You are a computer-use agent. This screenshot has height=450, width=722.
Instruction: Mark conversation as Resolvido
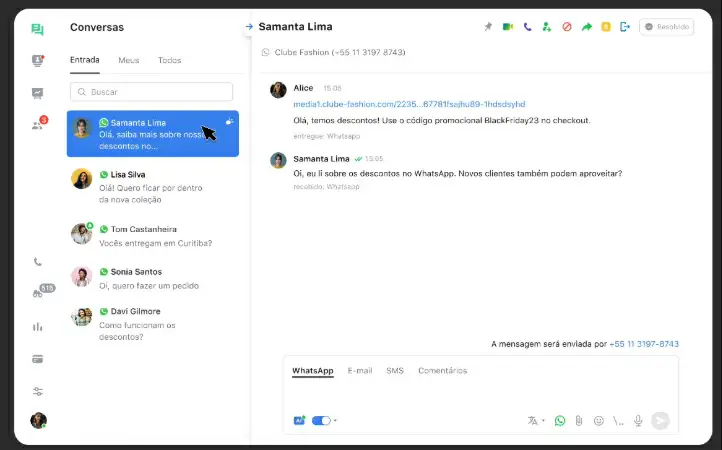coord(666,27)
